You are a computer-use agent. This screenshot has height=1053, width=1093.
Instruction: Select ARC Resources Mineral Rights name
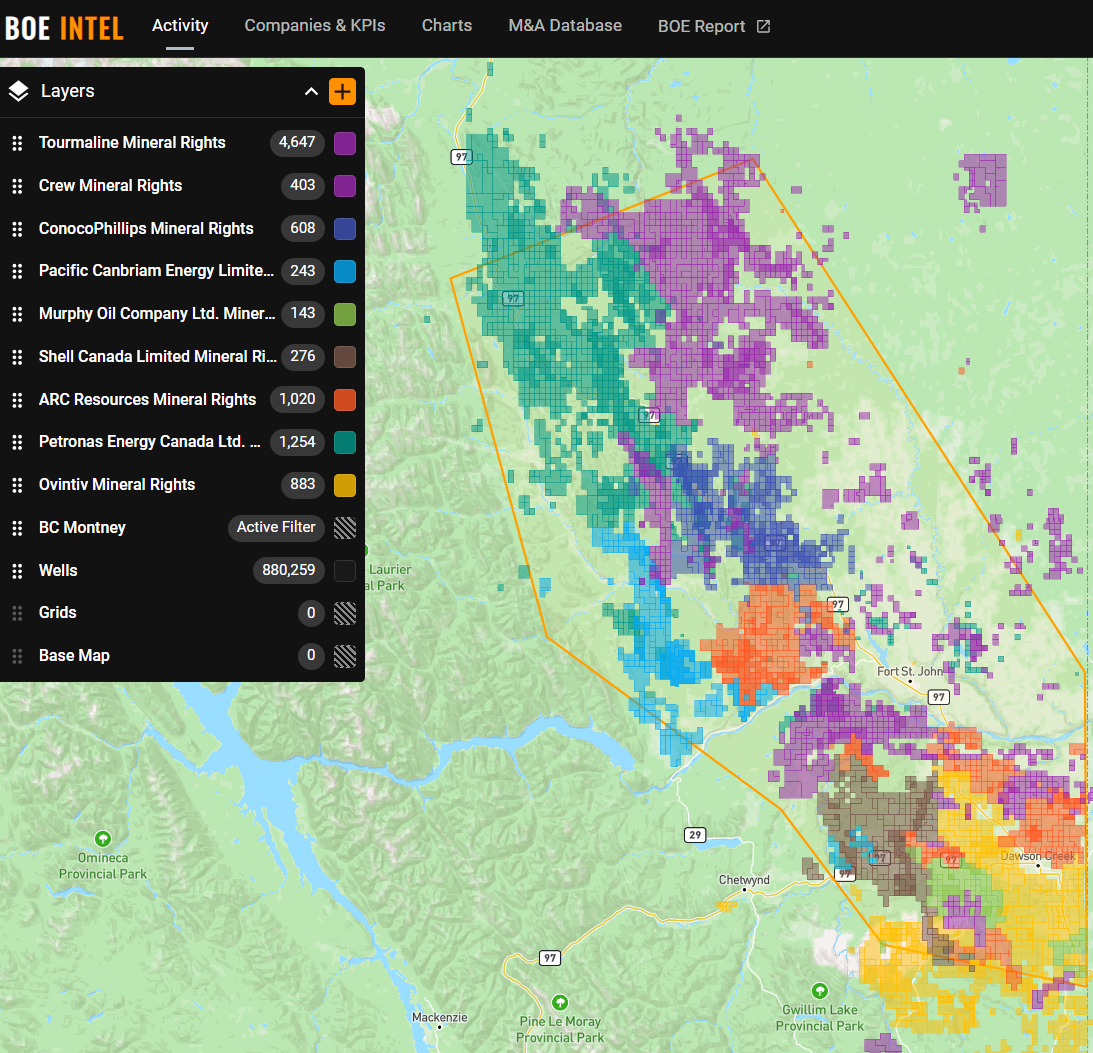(x=148, y=400)
